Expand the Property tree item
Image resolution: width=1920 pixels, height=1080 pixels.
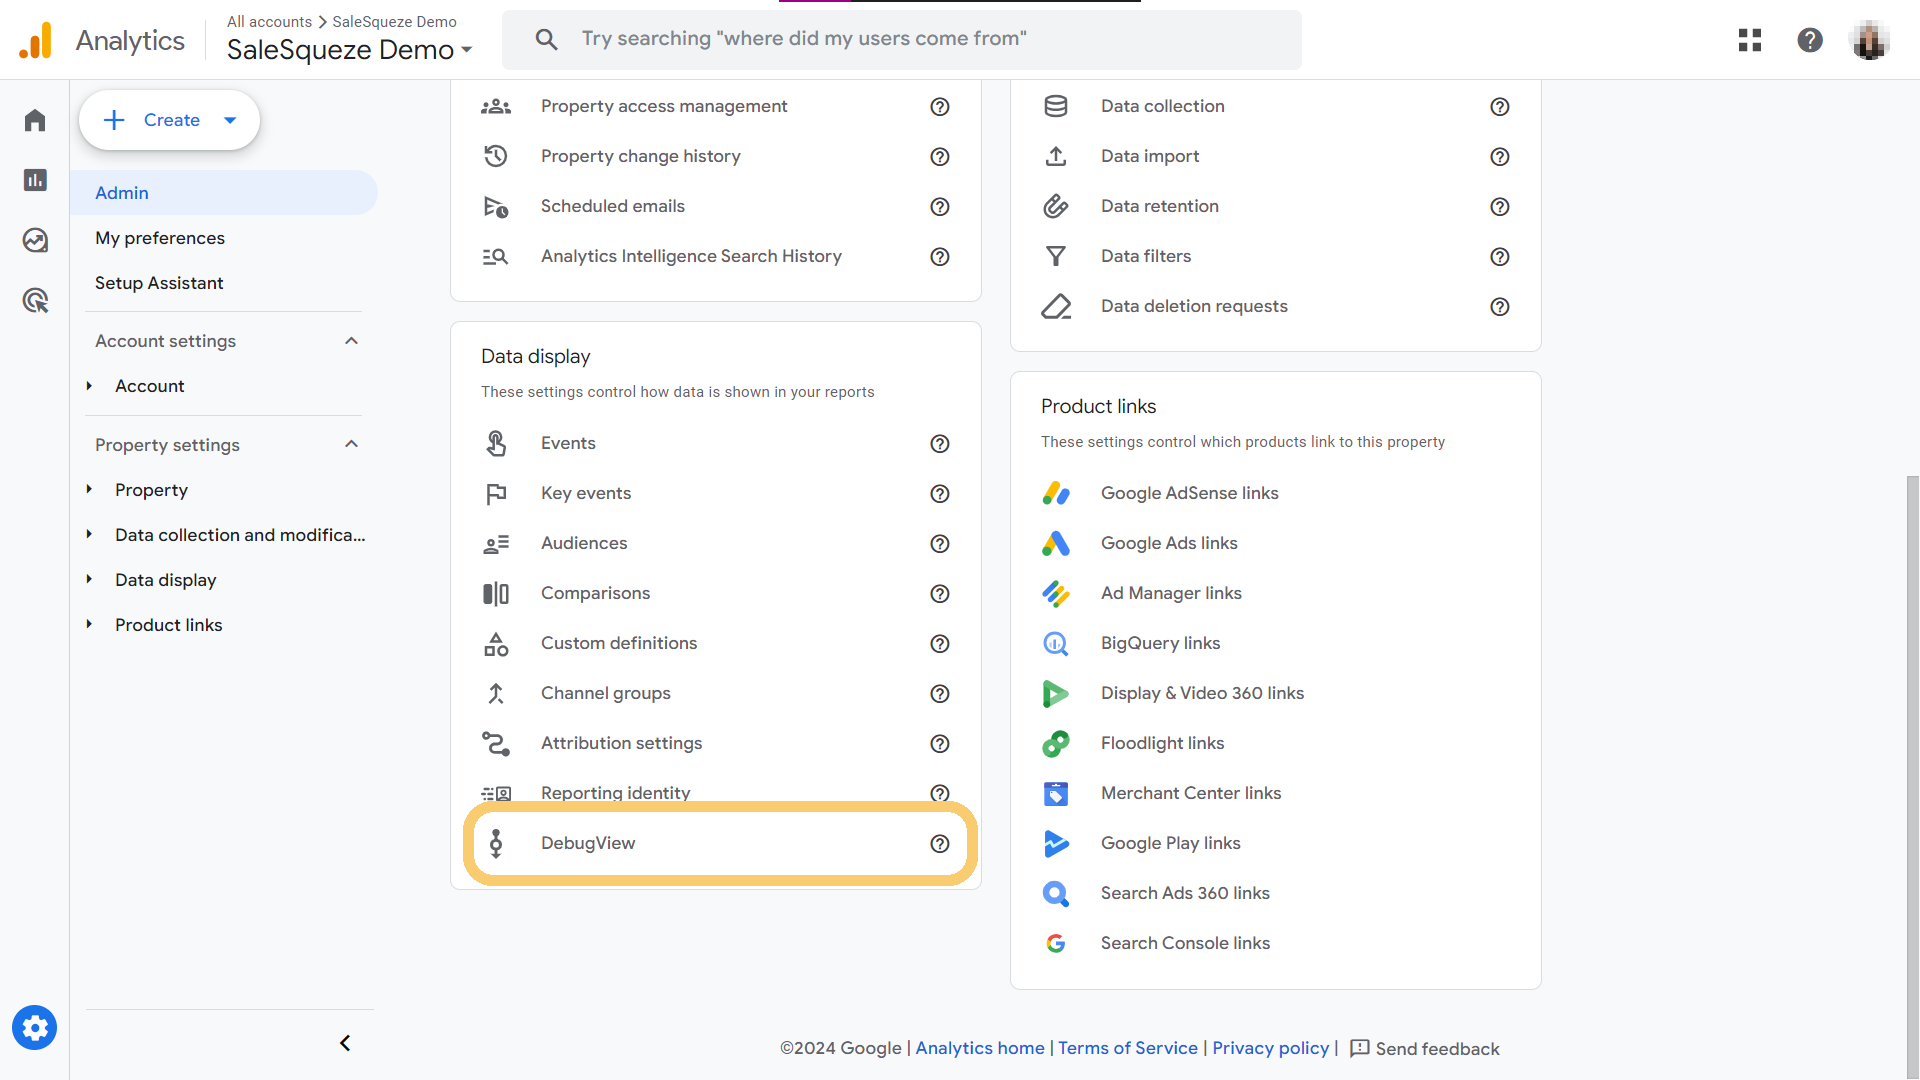point(89,489)
